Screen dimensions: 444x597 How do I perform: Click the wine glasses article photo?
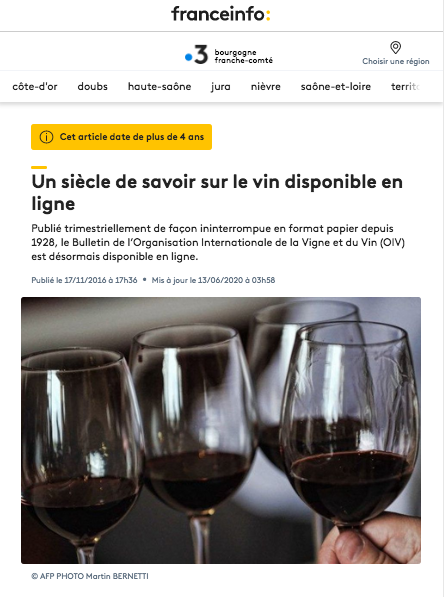click(221, 430)
